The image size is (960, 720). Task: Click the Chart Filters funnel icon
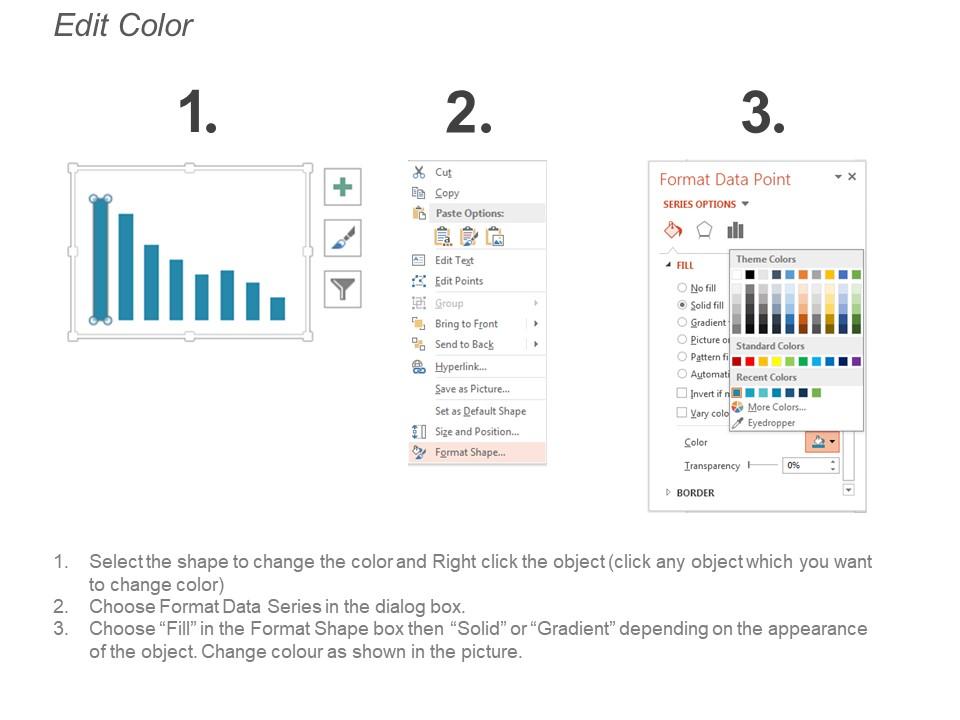click(x=342, y=290)
